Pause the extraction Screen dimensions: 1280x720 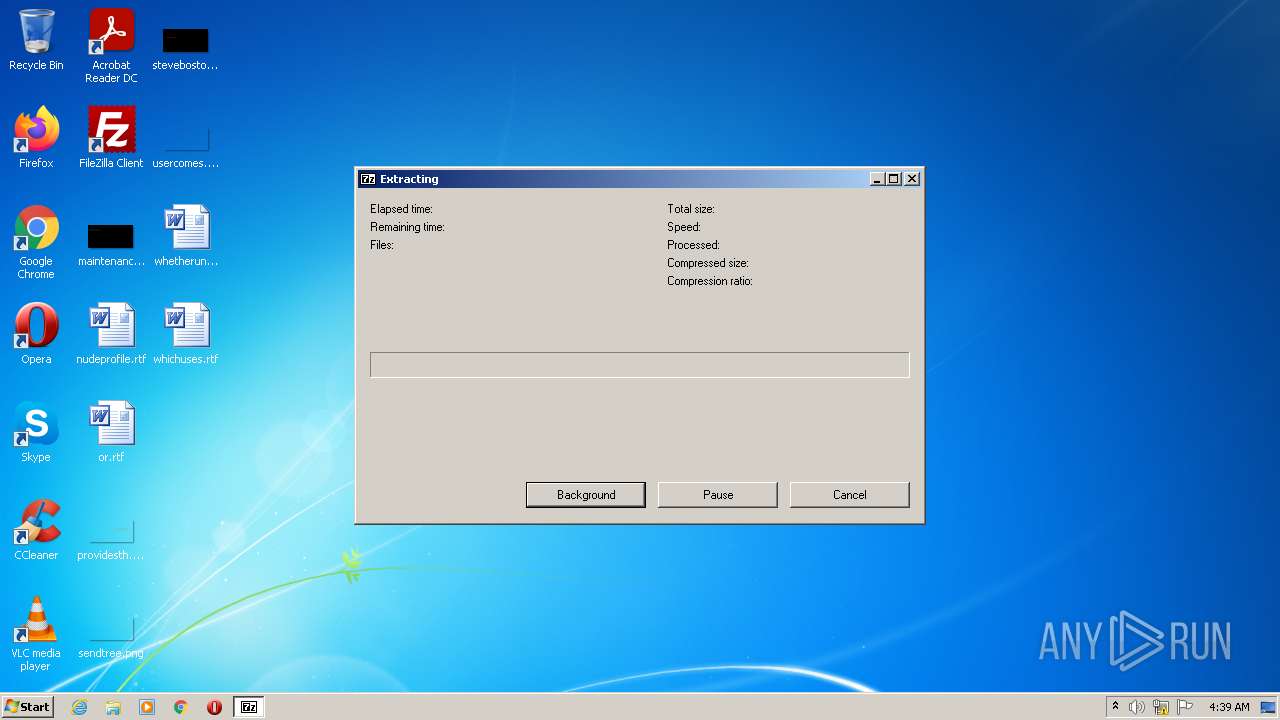click(x=718, y=495)
